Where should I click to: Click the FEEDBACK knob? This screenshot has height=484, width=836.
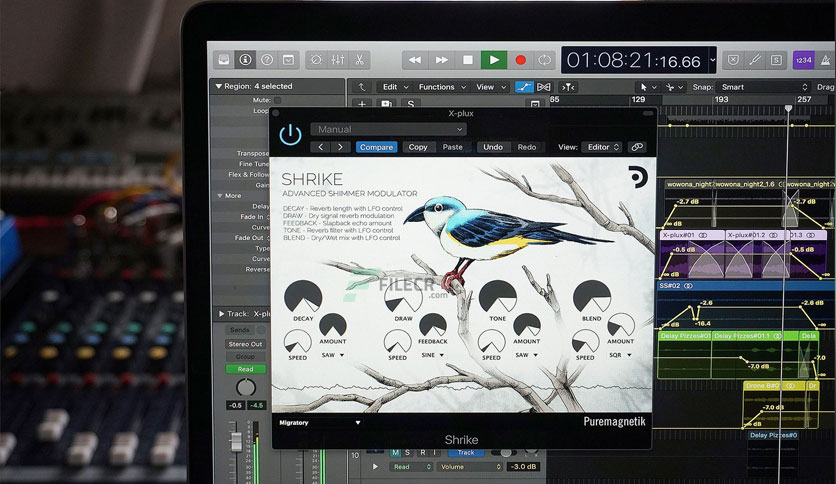pyautogui.click(x=432, y=325)
